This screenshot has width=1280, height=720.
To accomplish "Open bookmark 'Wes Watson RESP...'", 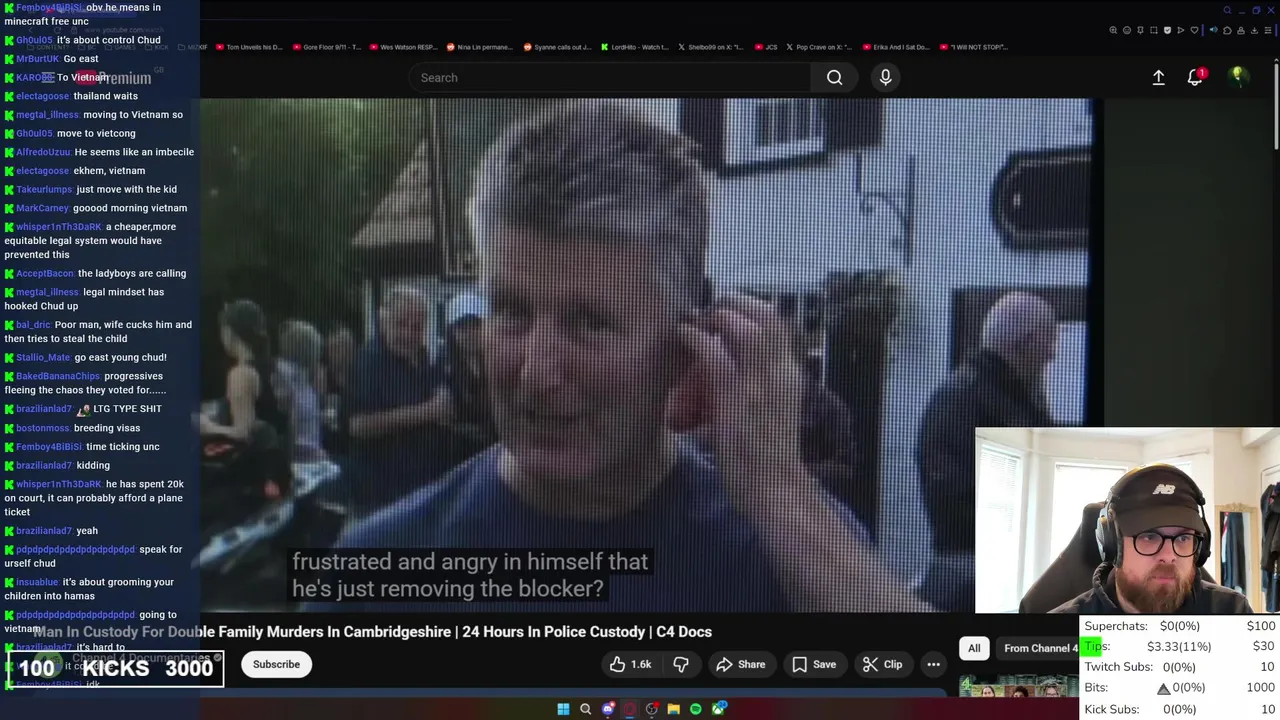I will coord(402,47).
